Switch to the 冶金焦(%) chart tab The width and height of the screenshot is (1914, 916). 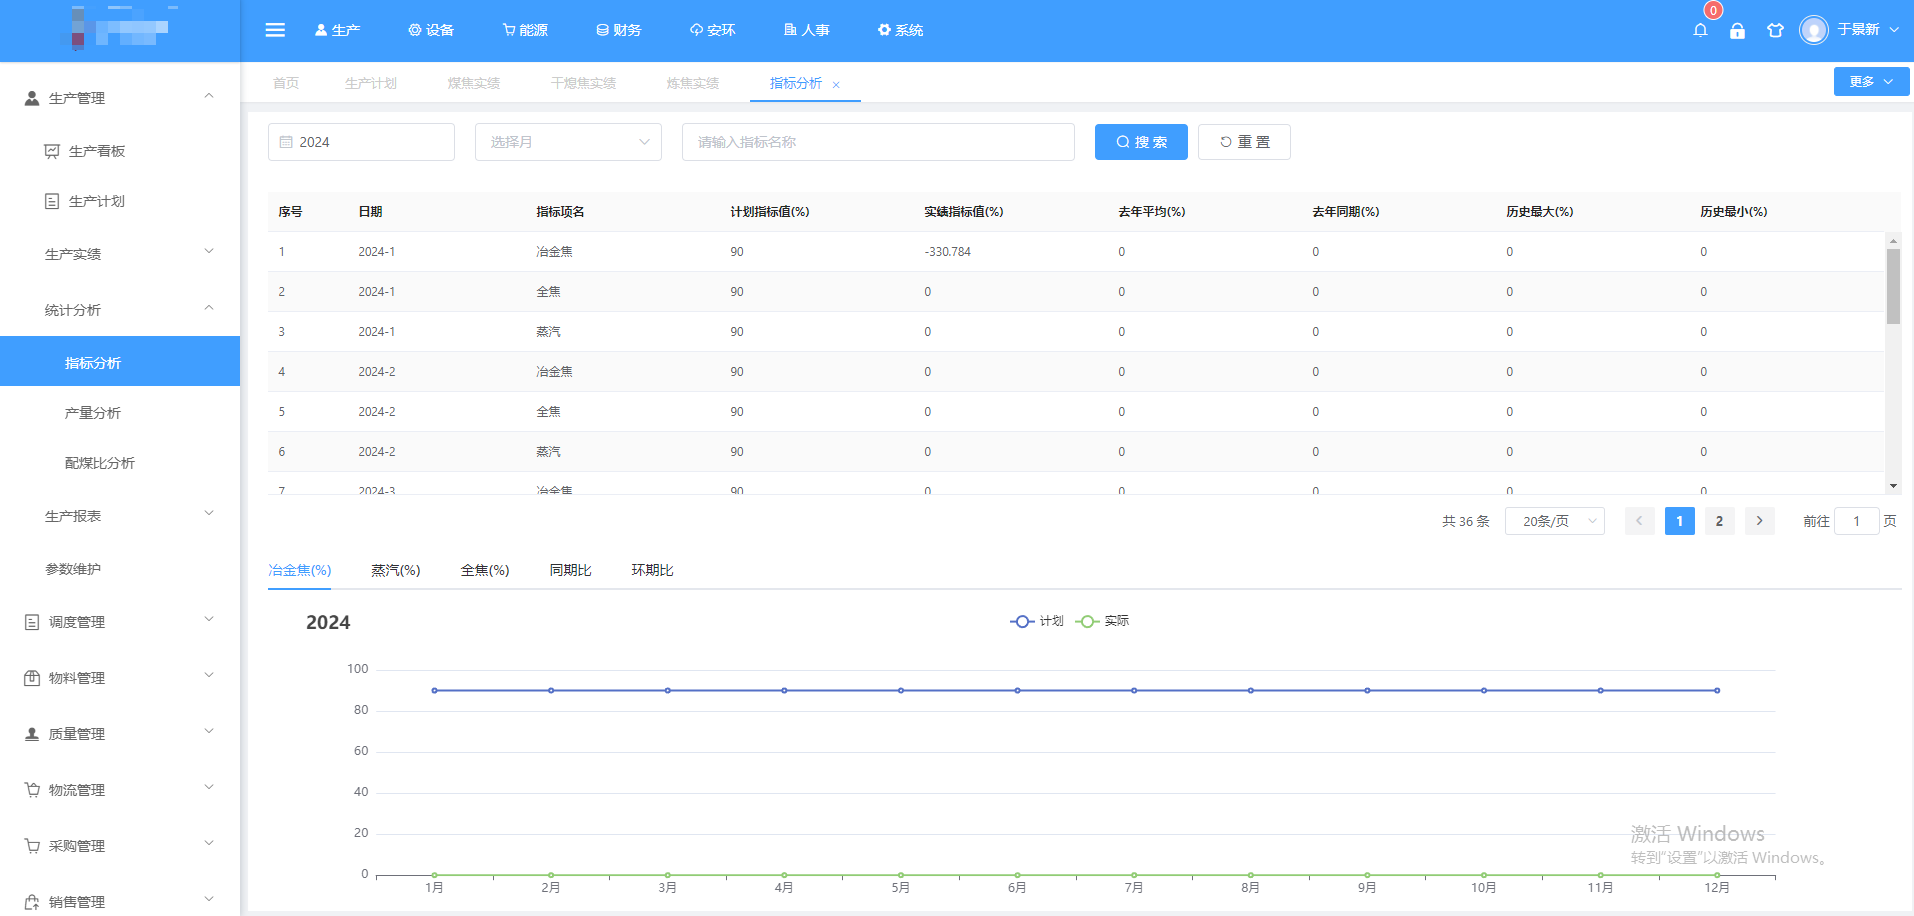(x=300, y=570)
